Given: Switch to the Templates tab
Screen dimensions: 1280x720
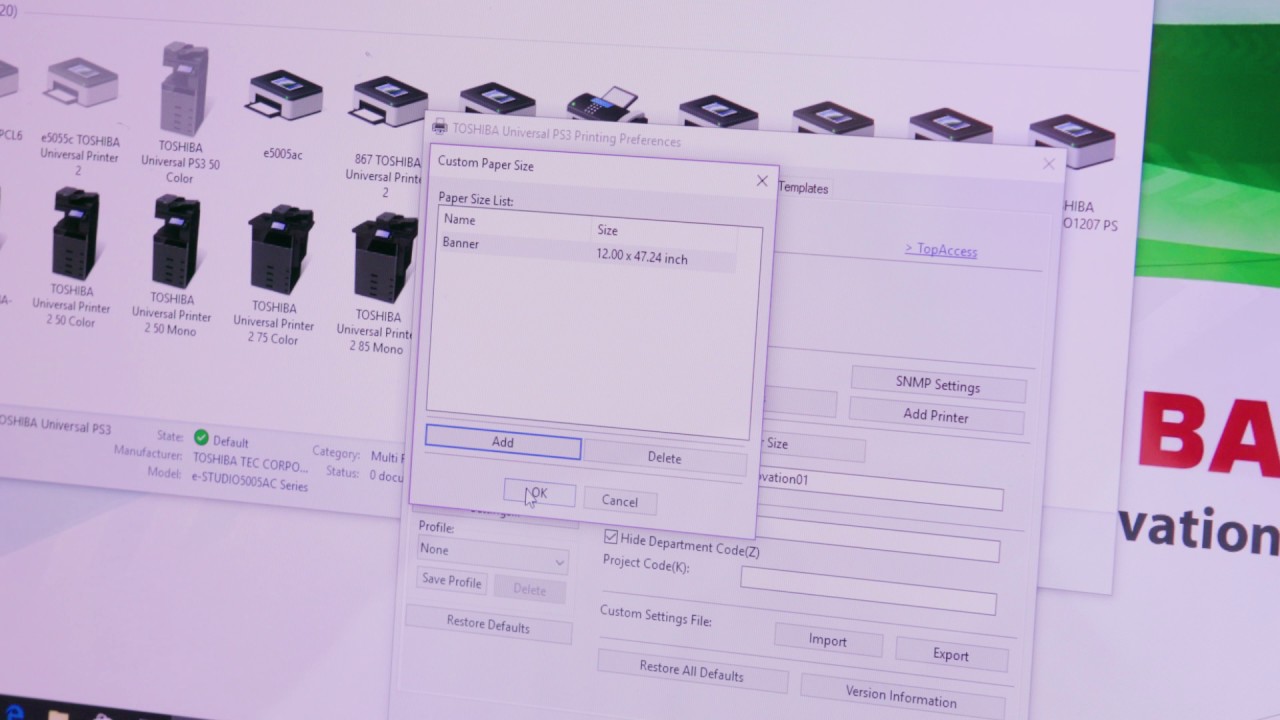Looking at the screenshot, I should point(803,188).
